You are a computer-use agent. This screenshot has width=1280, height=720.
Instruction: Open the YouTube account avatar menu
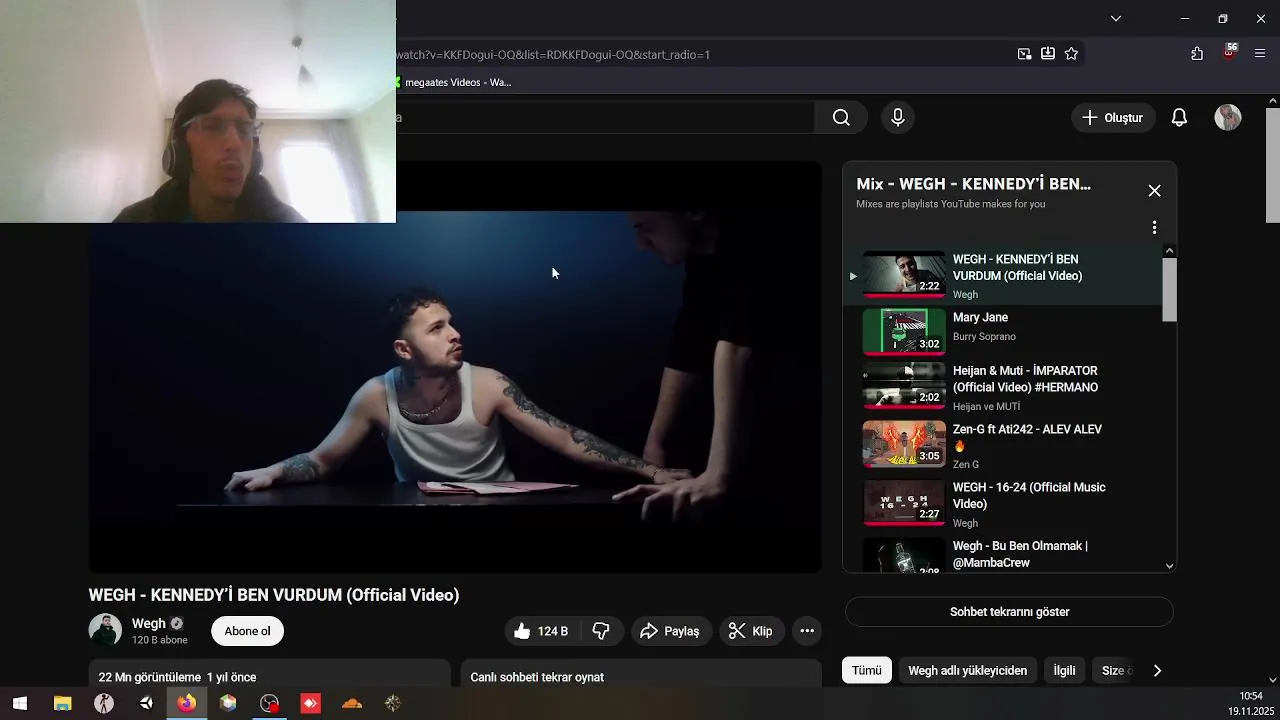1228,118
